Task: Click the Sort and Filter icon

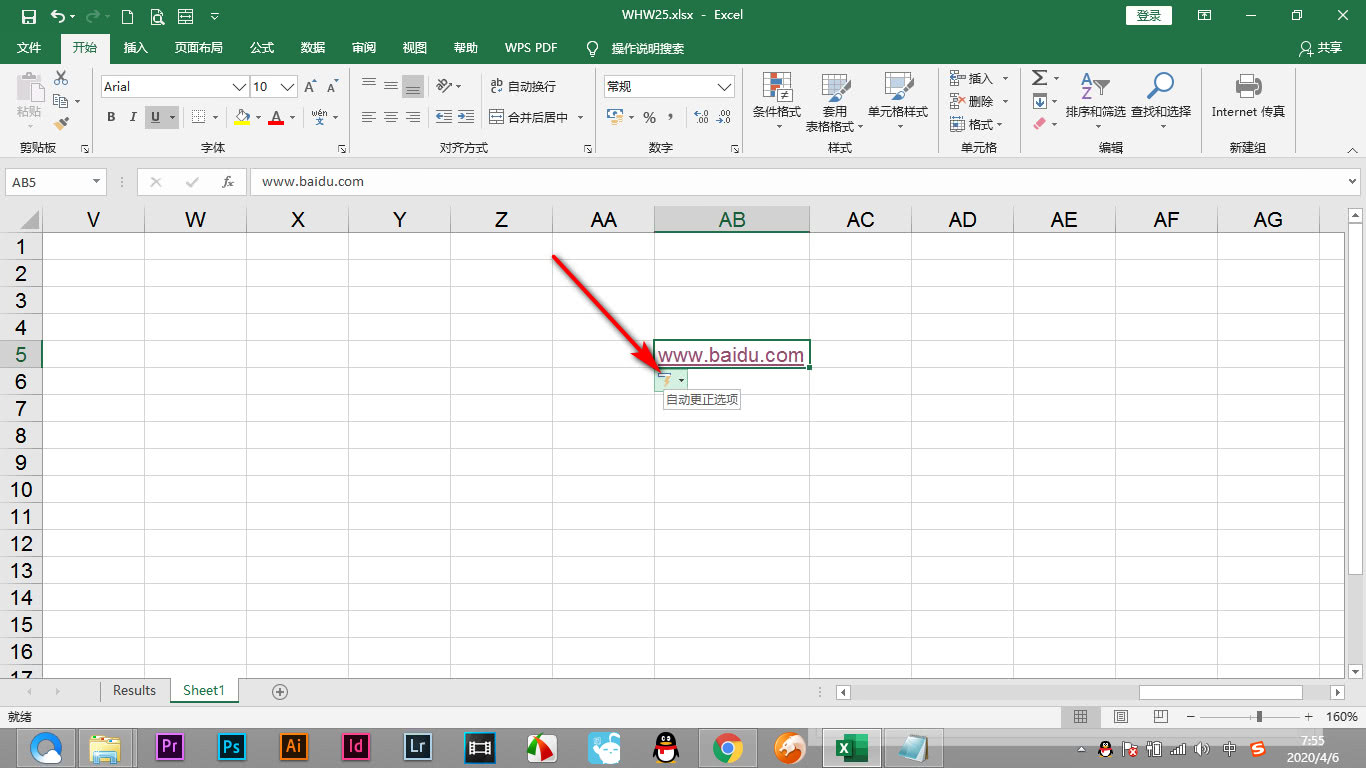Action: click(1094, 87)
